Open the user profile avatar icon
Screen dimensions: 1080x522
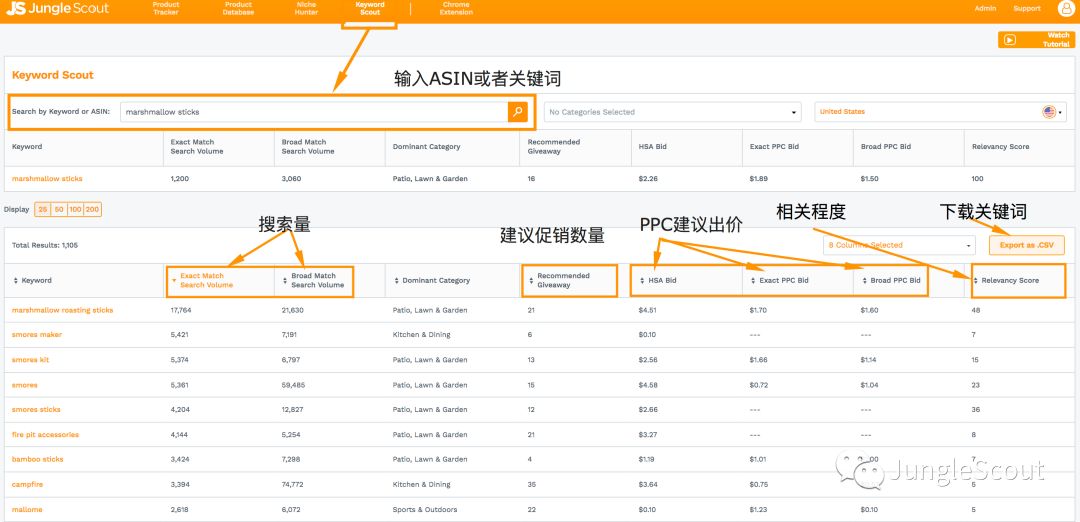pos(1065,9)
